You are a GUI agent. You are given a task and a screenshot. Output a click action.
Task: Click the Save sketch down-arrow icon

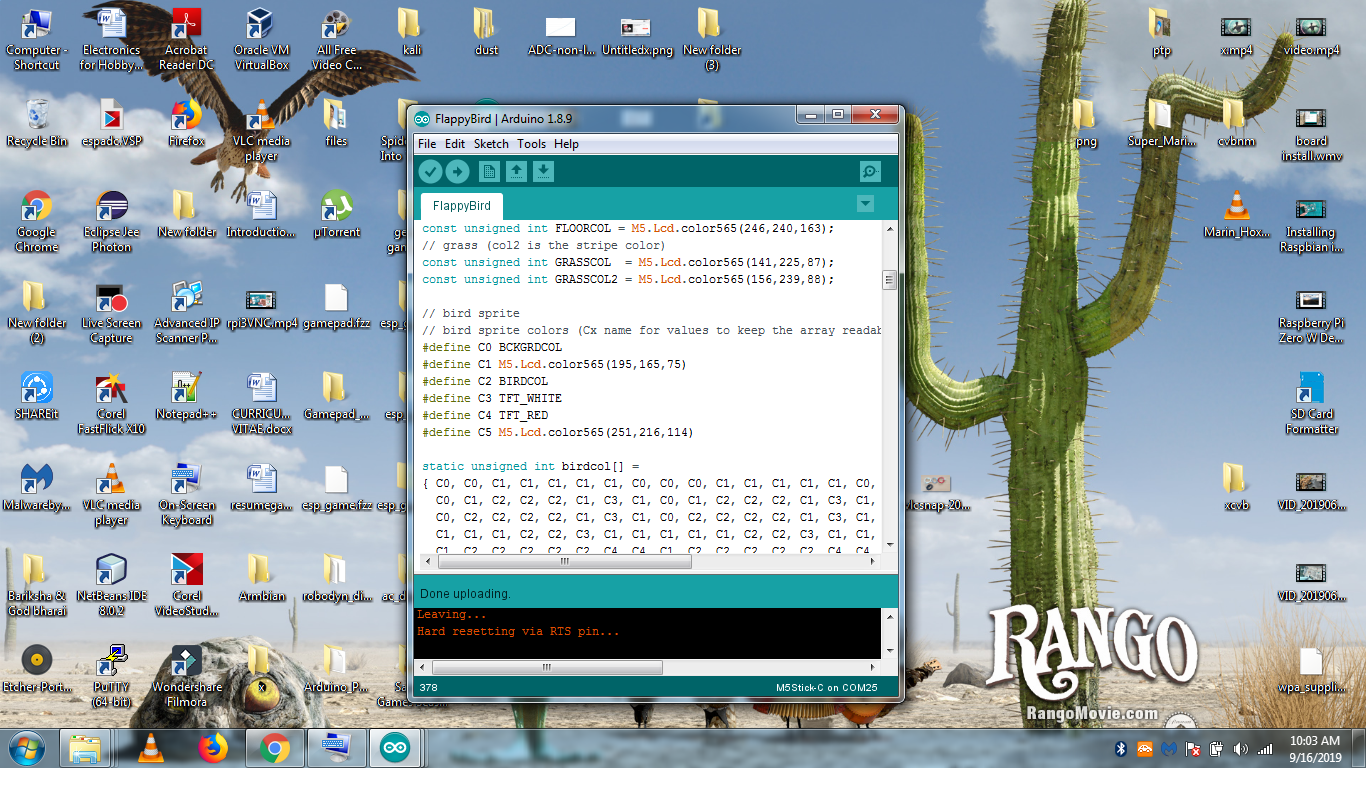click(543, 172)
